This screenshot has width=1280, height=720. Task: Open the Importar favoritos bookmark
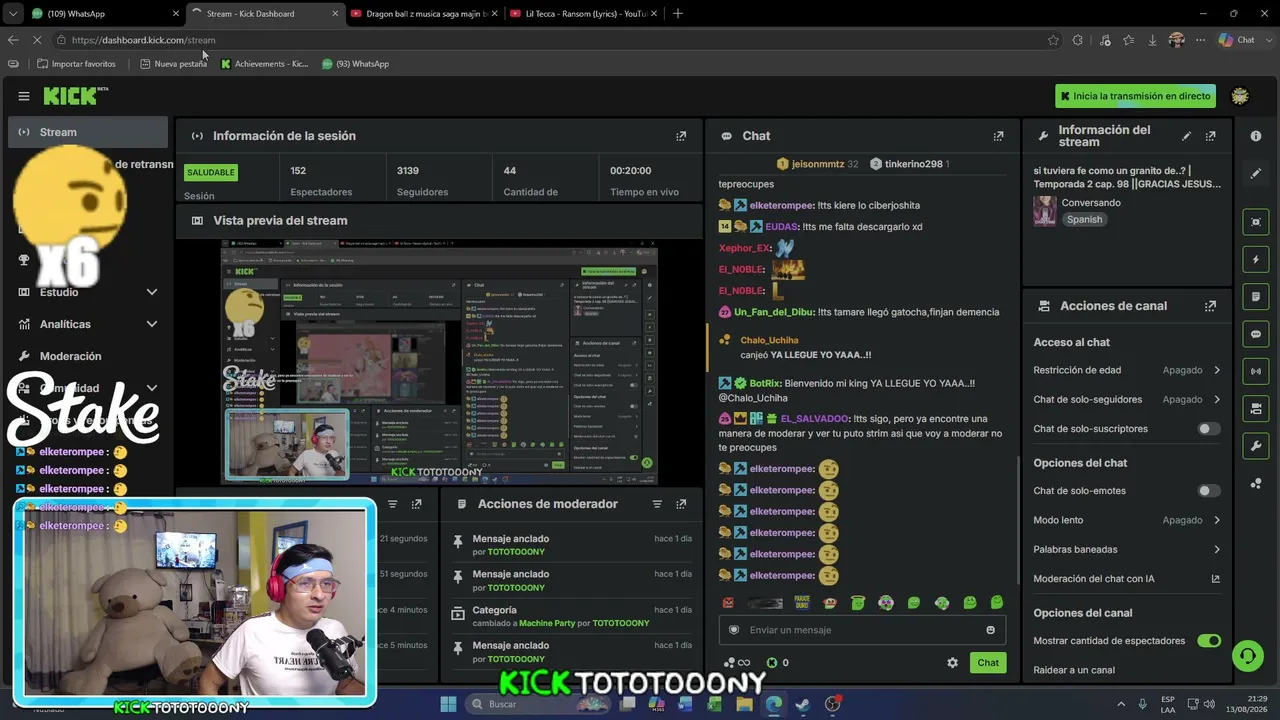(76, 64)
